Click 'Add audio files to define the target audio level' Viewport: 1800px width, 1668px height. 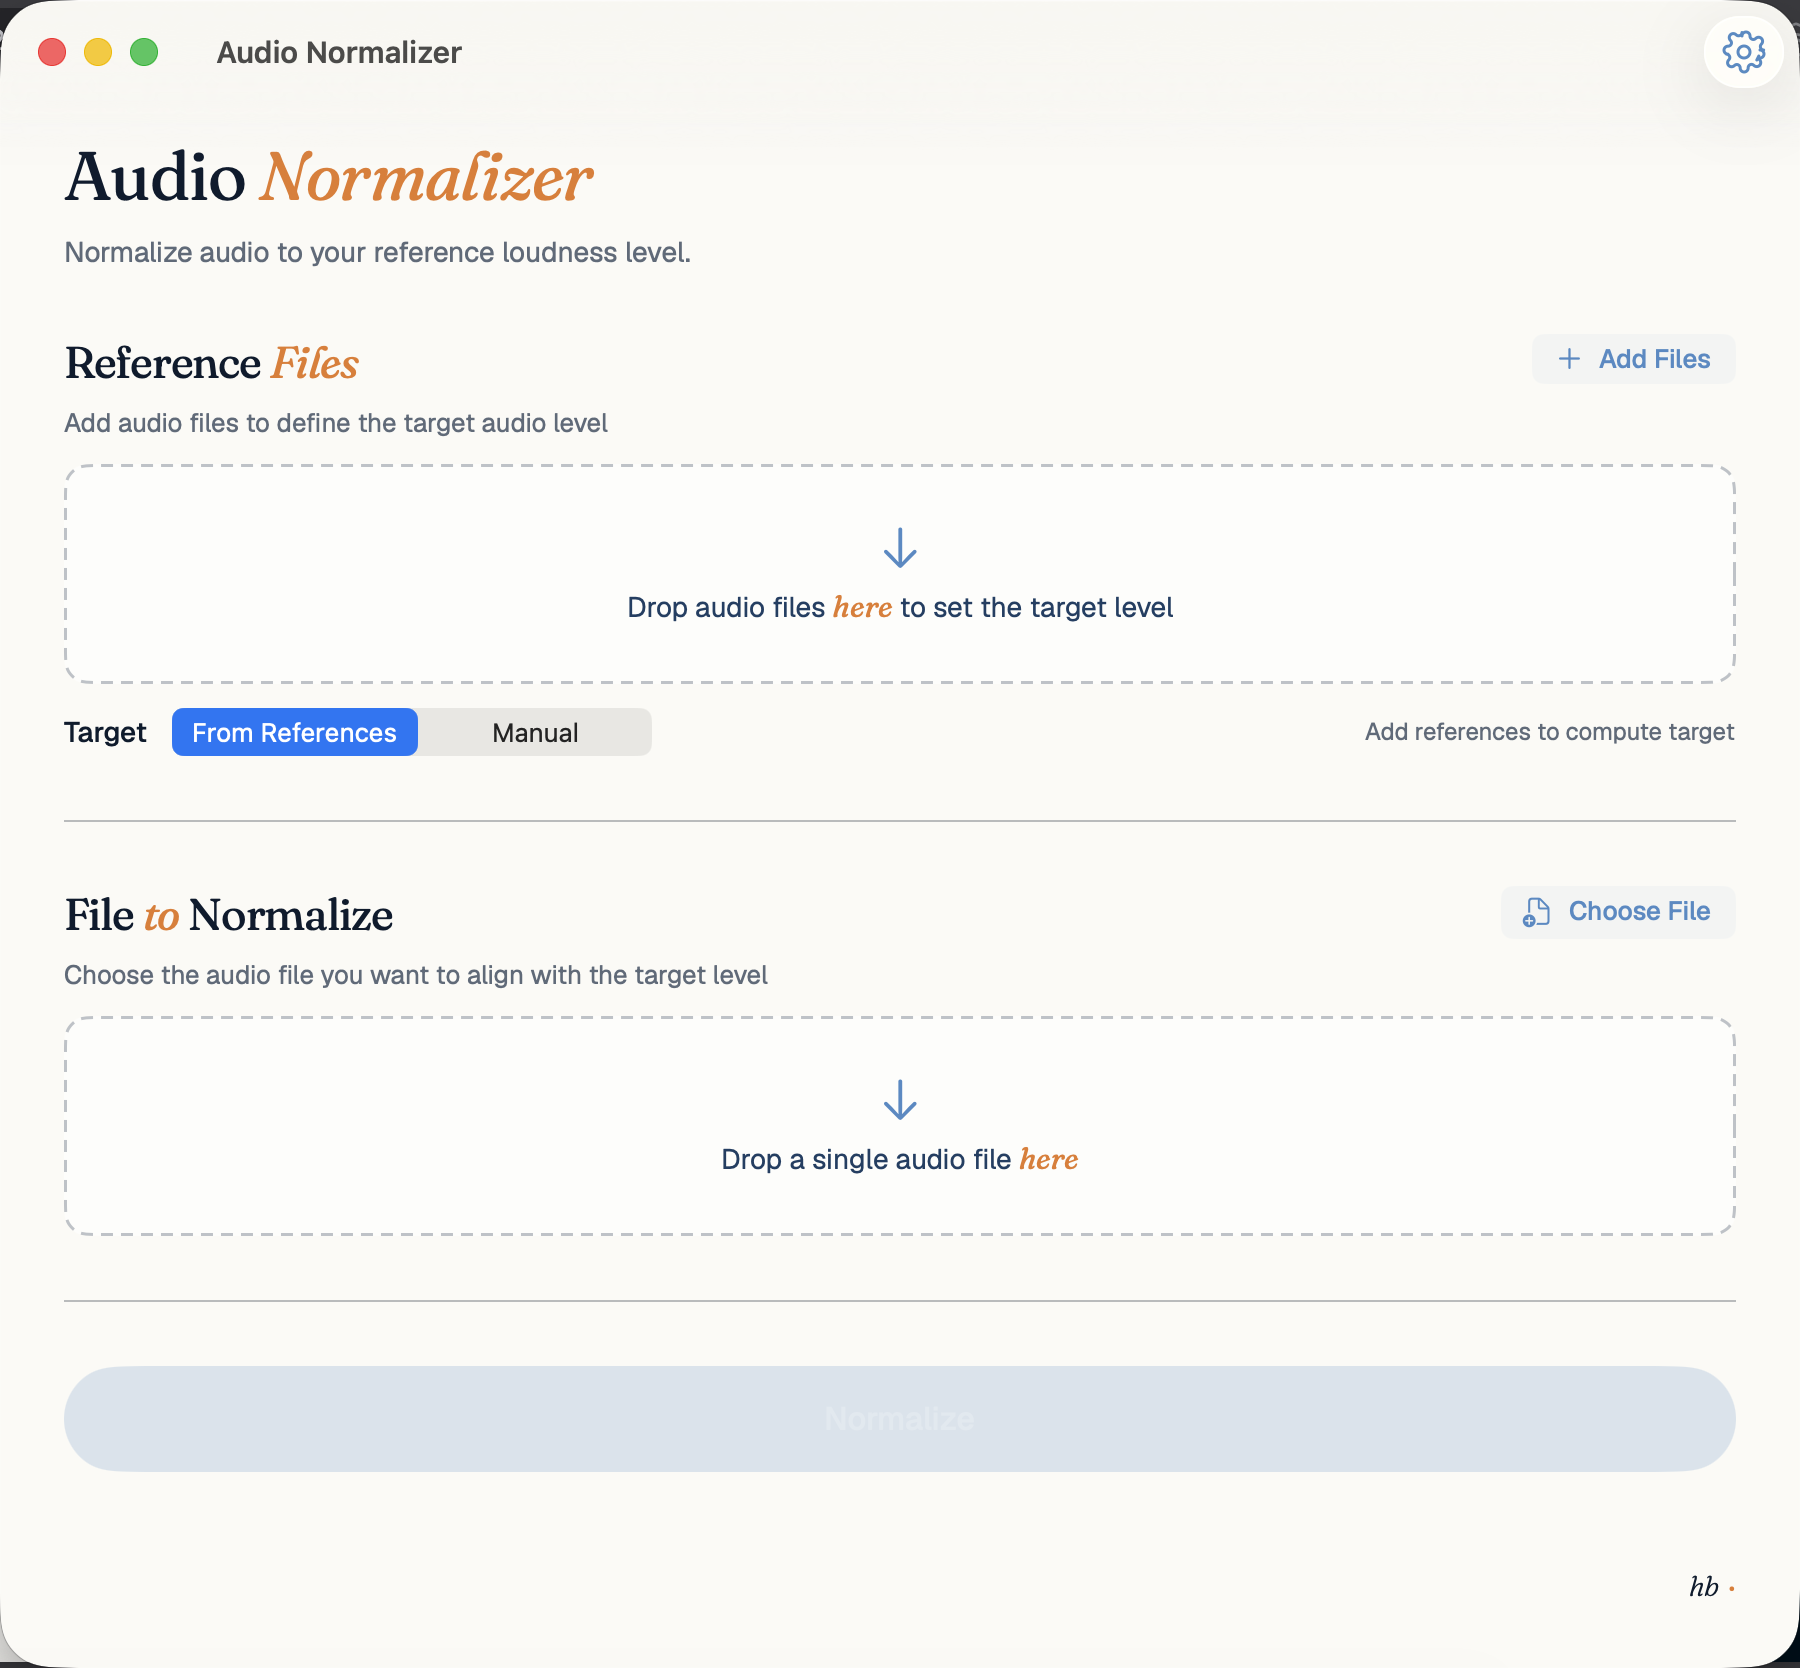[336, 423]
